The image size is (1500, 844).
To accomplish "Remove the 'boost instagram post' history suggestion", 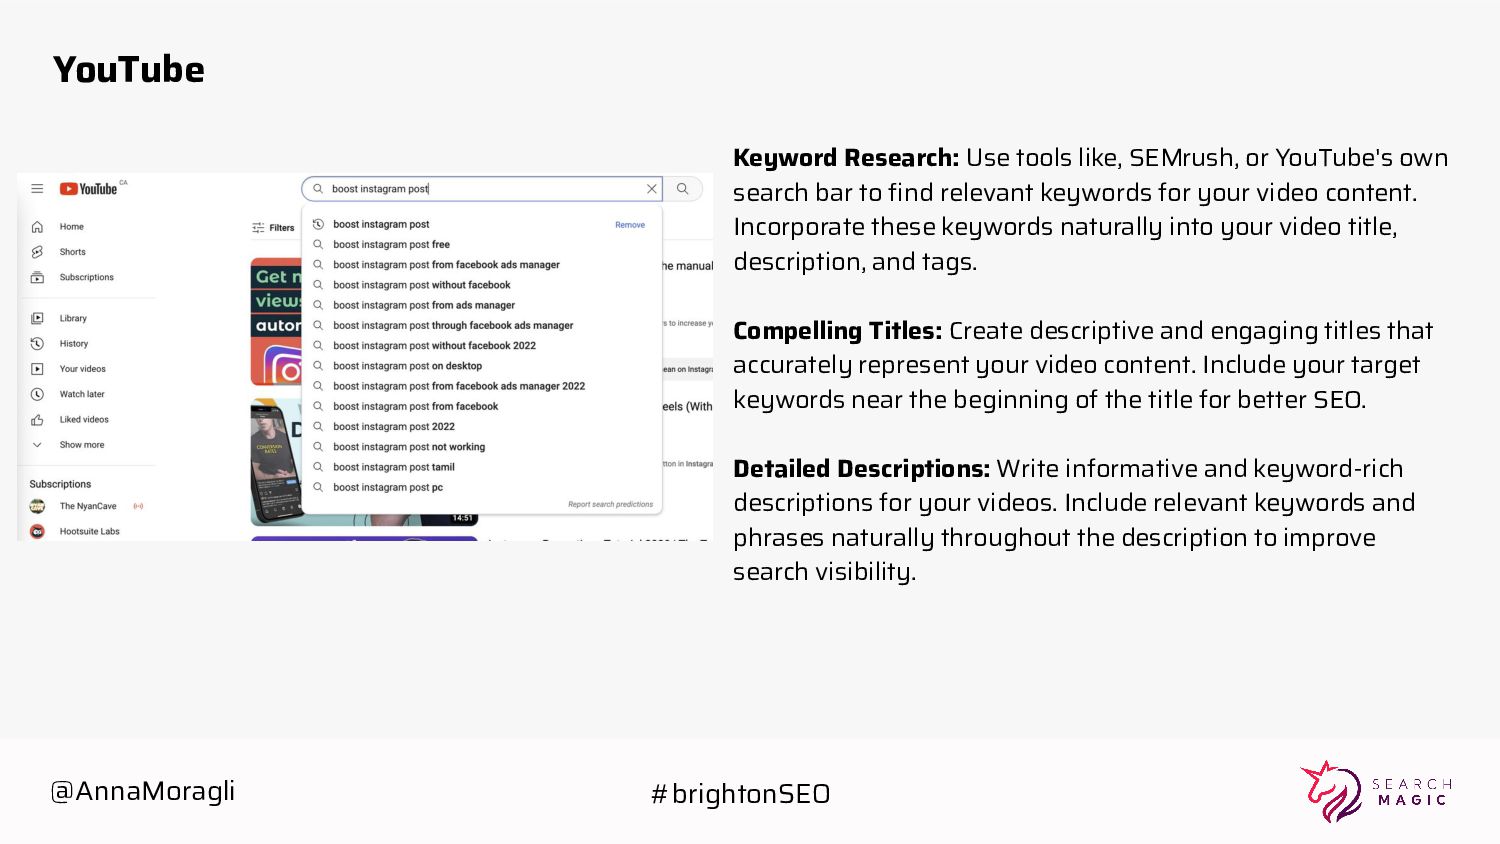I will pyautogui.click(x=630, y=225).
